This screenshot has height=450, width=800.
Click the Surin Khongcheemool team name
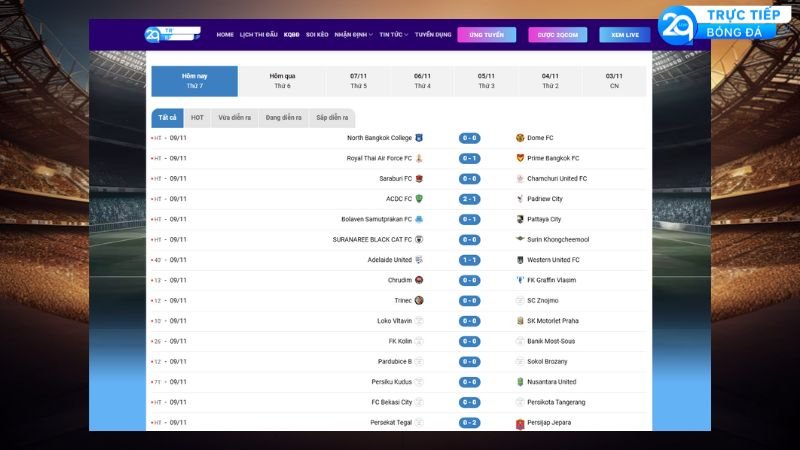click(558, 240)
